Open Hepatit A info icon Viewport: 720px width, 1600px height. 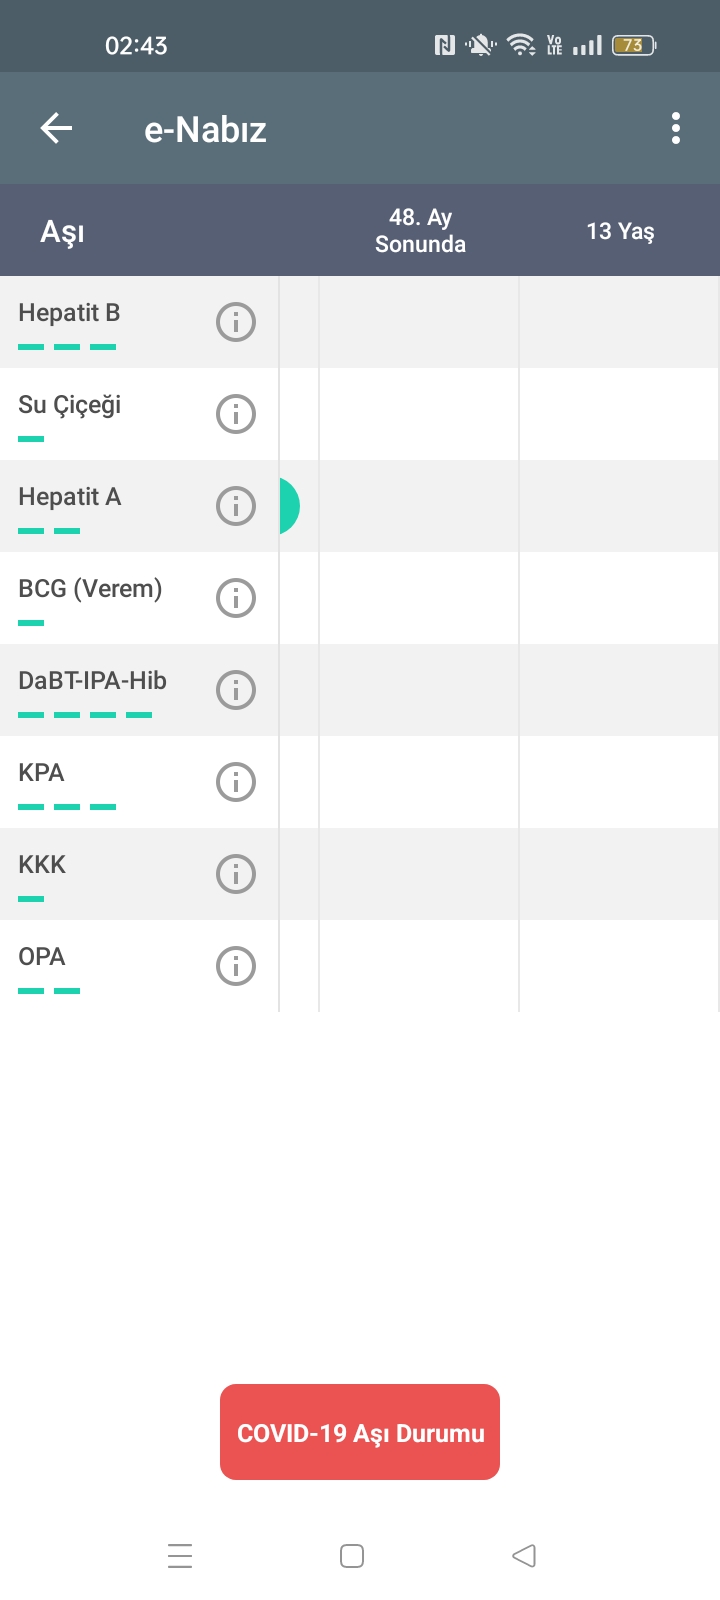[236, 506]
